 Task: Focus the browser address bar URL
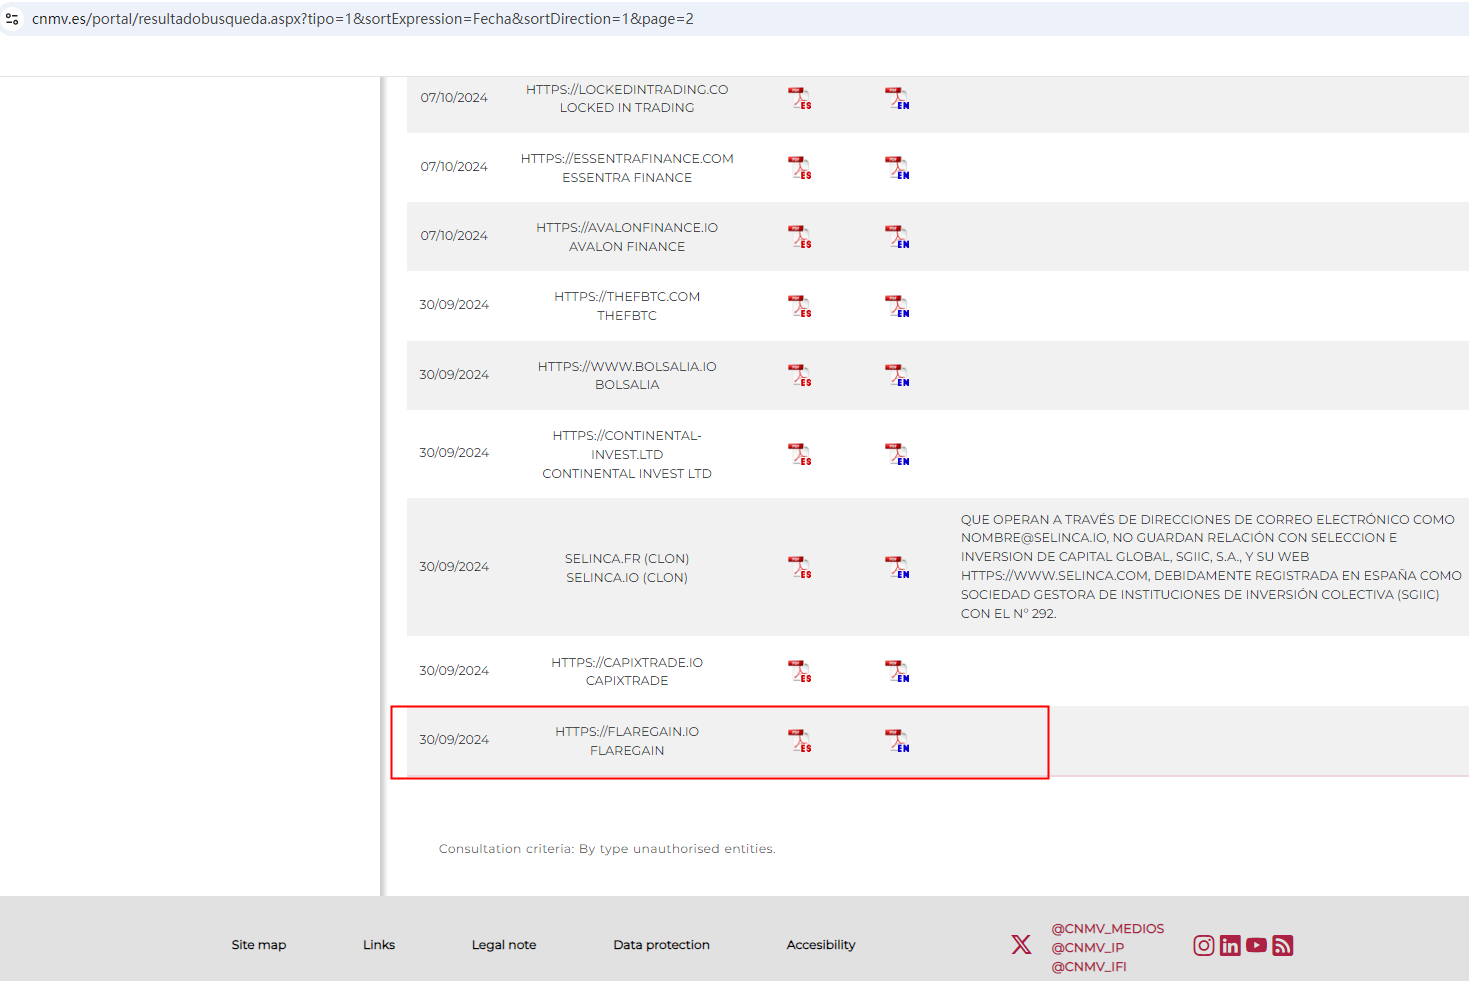coord(363,19)
